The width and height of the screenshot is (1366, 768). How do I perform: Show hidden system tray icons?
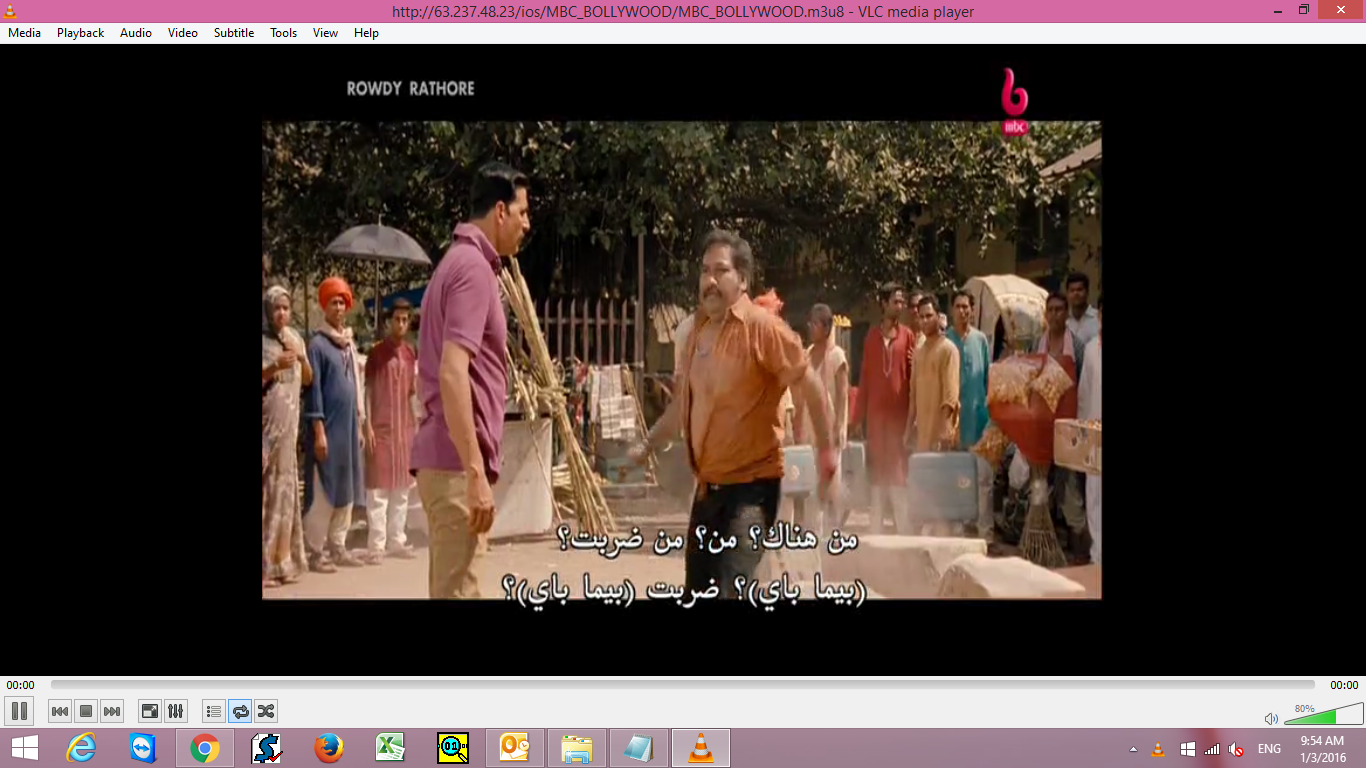coord(1133,749)
